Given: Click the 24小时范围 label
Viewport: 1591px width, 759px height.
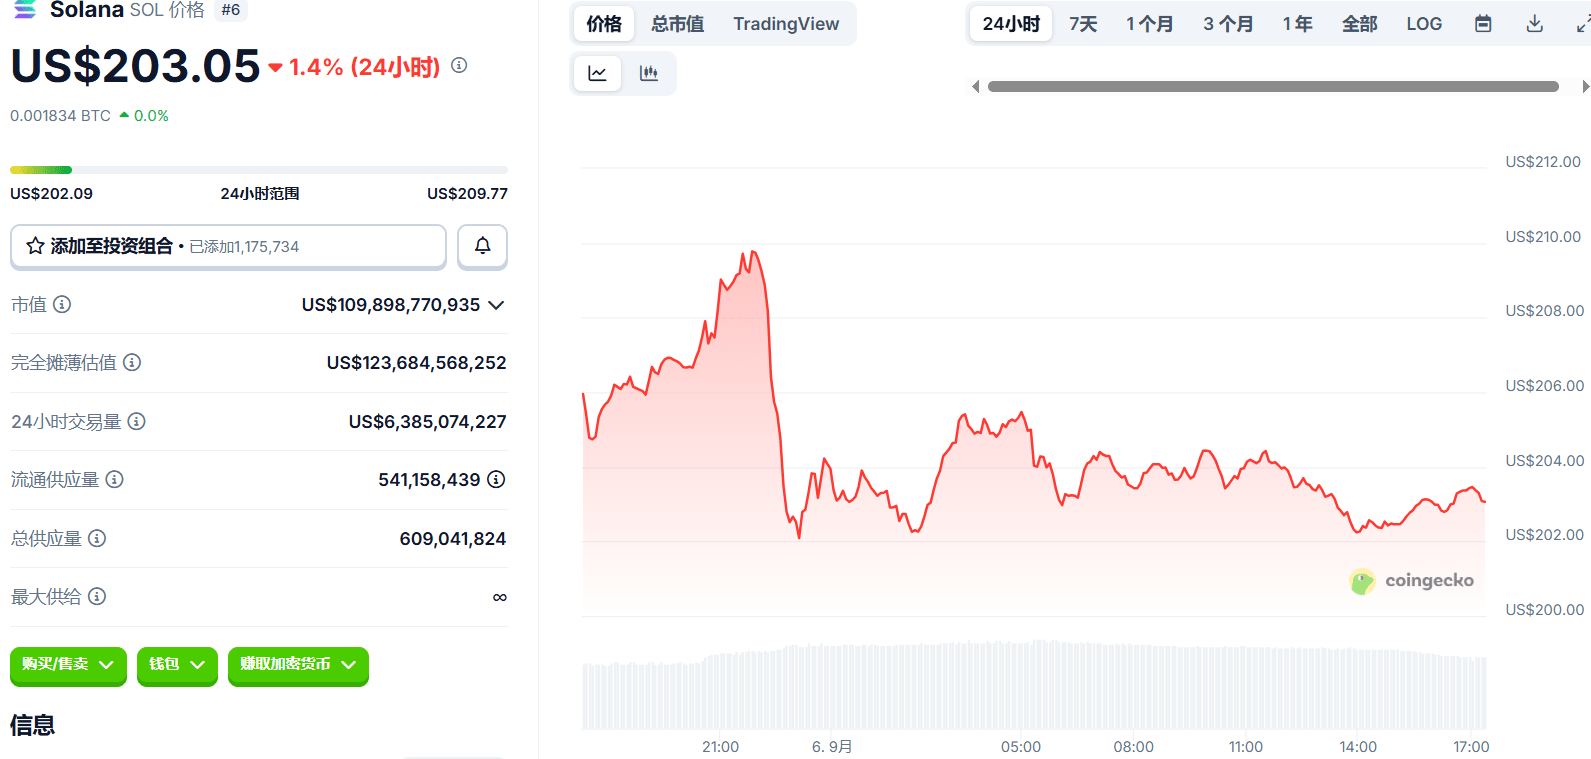Looking at the screenshot, I should (260, 194).
